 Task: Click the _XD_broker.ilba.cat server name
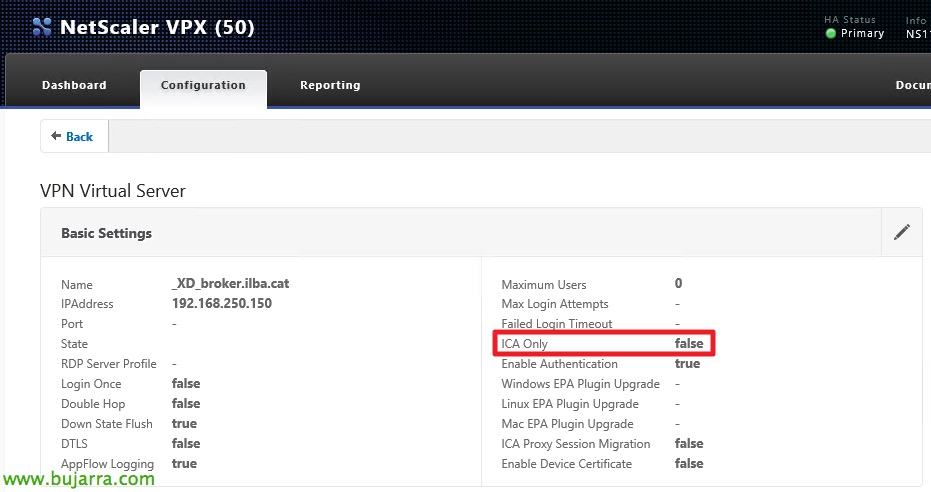(230, 283)
